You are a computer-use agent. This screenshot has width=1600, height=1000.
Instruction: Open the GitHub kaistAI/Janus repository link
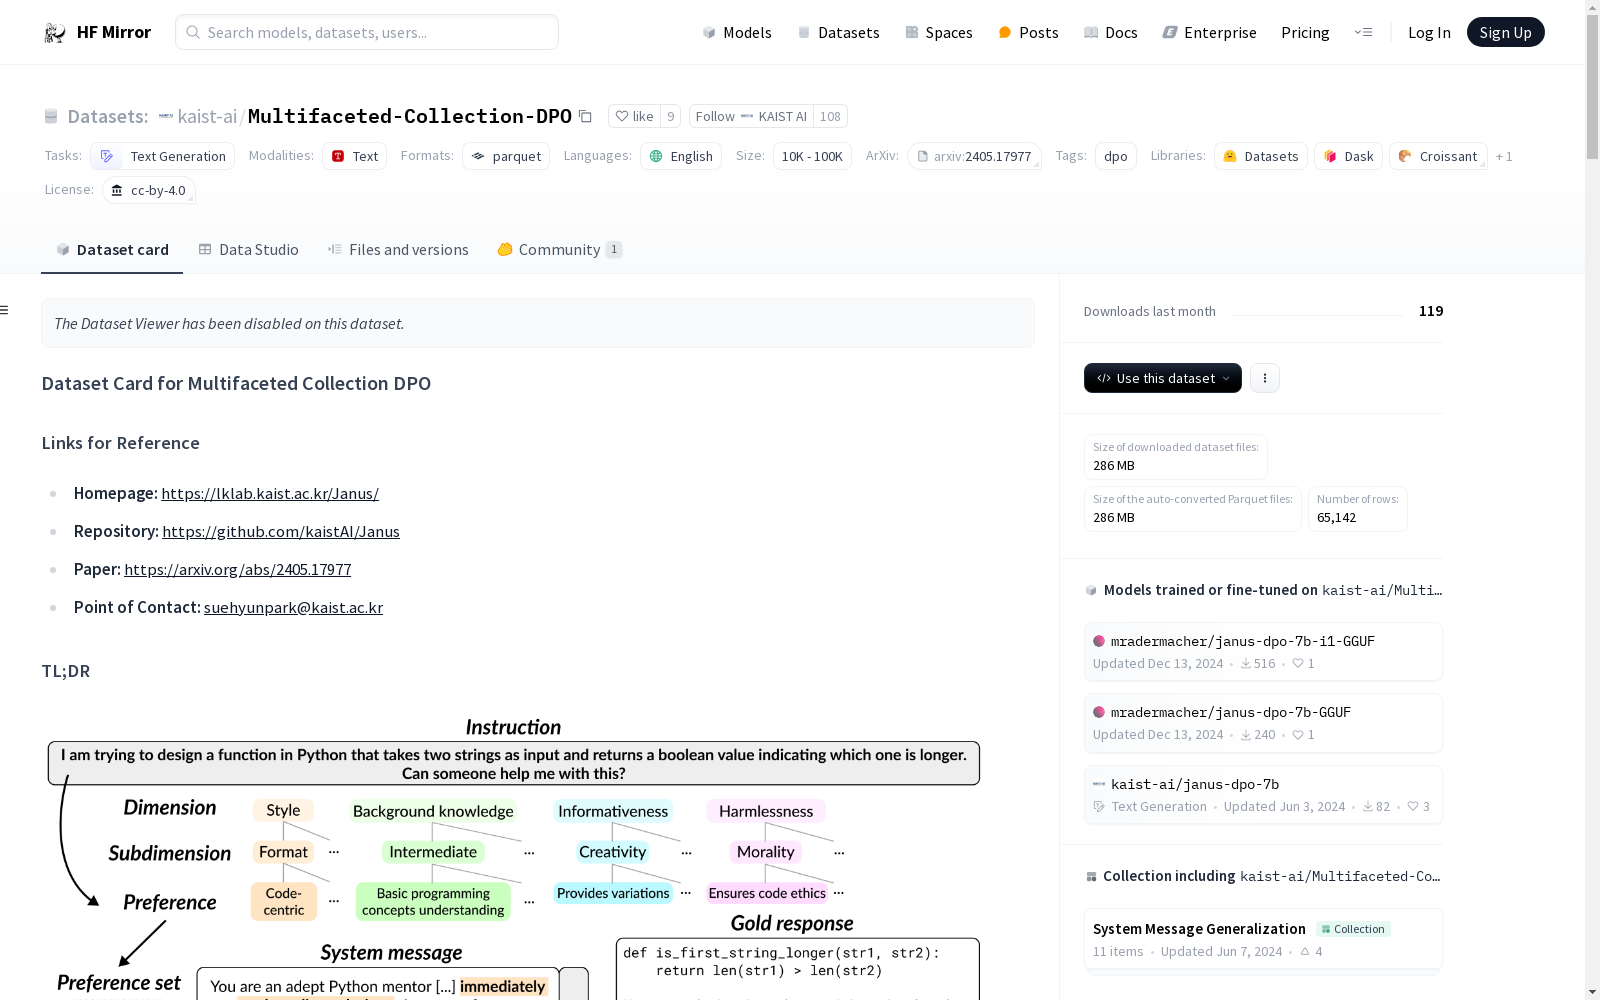[281, 532]
